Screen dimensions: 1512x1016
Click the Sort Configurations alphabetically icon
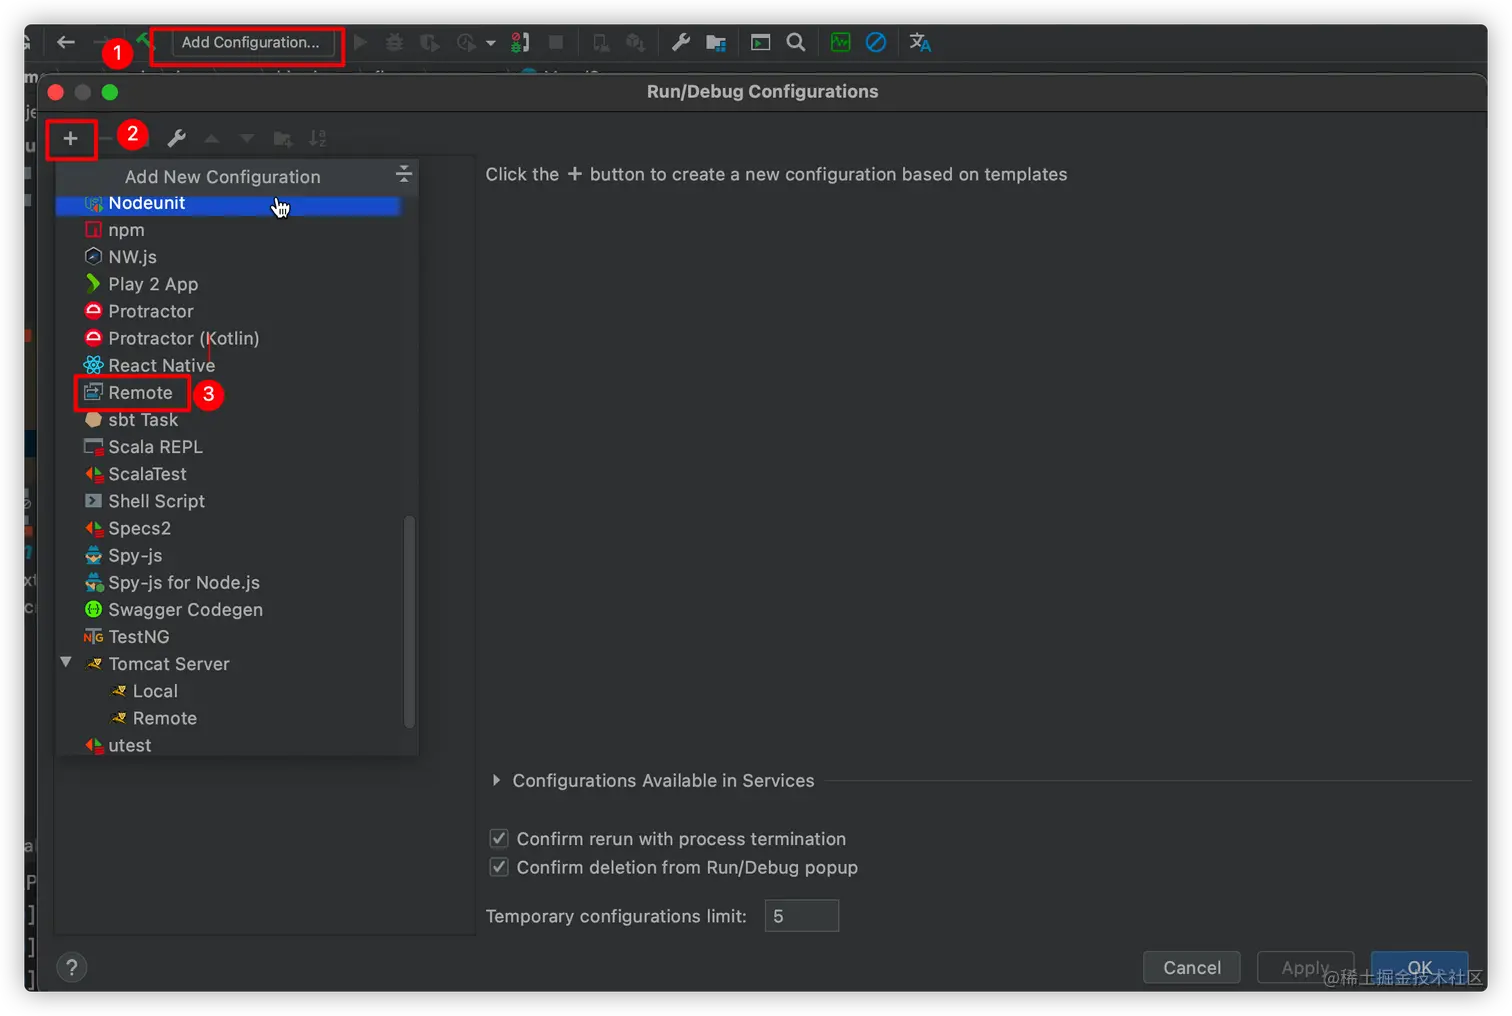point(318,139)
